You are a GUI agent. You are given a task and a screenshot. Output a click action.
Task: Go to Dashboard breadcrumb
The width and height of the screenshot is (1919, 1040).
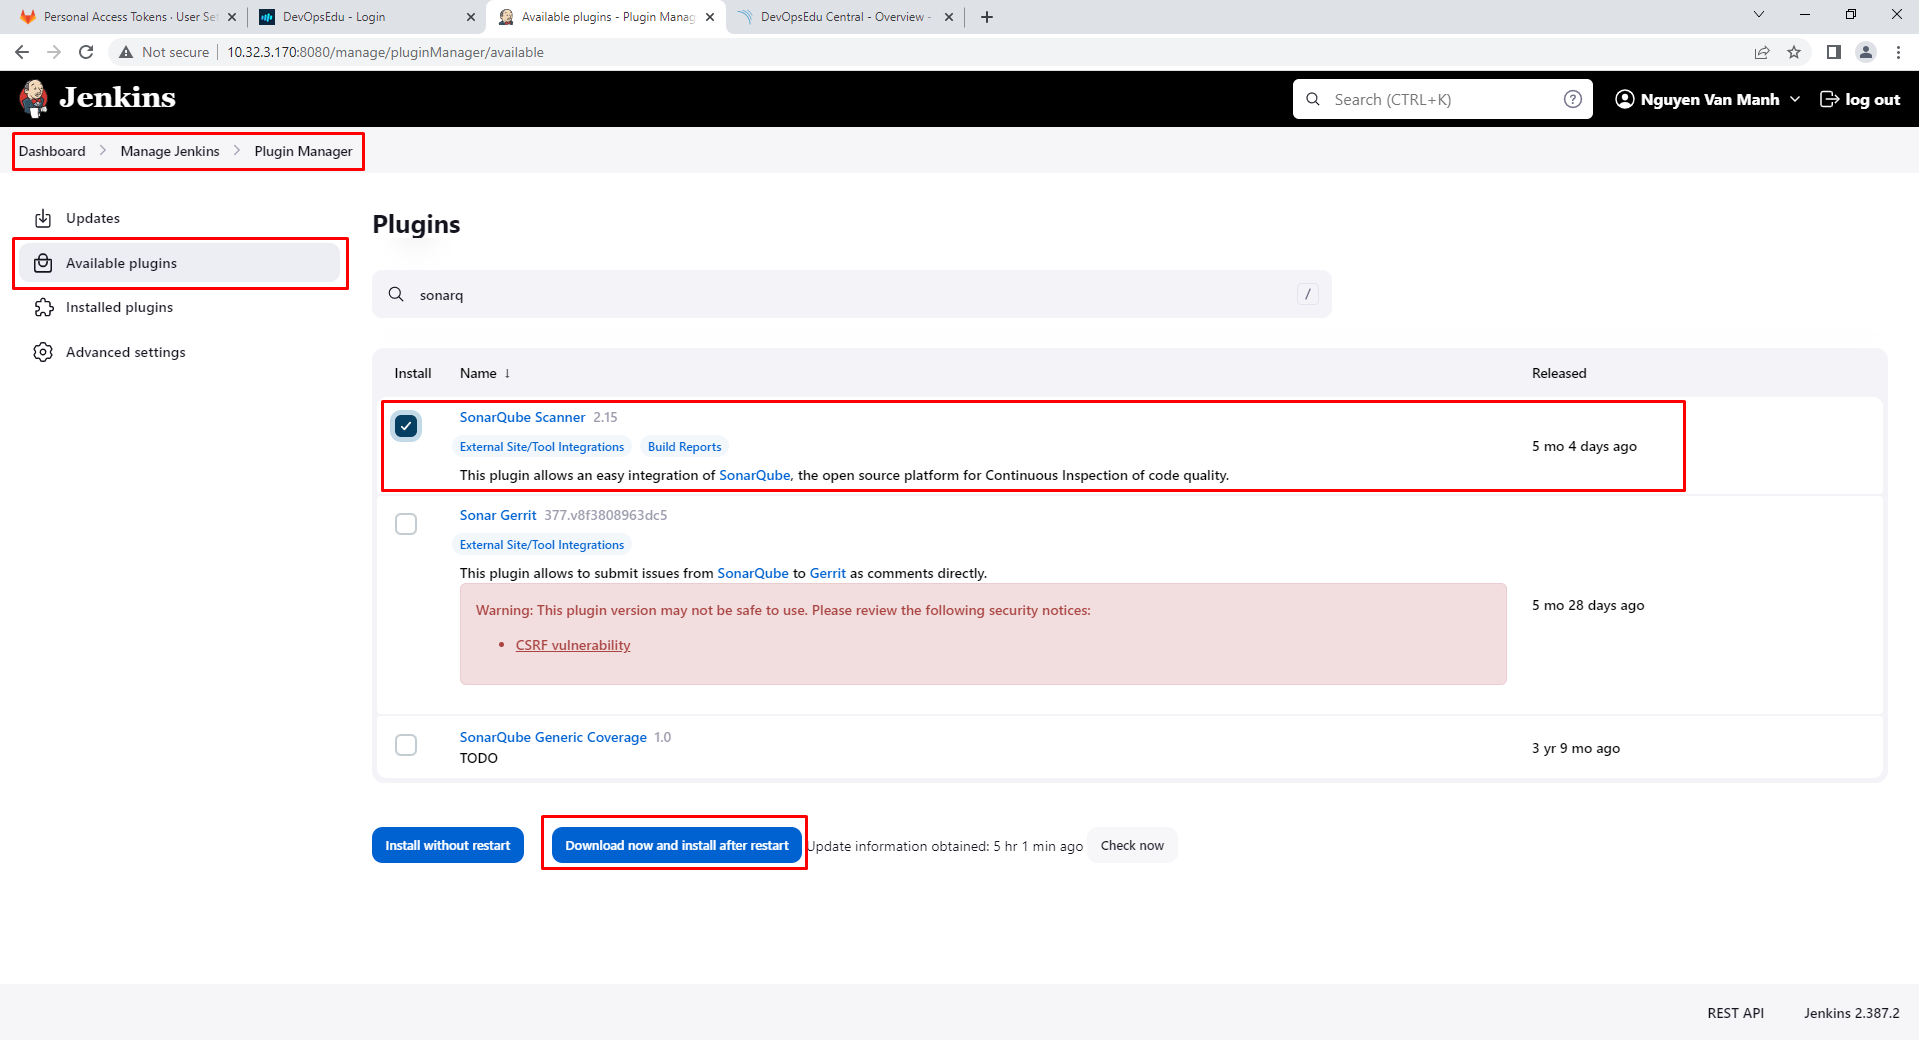(52, 151)
